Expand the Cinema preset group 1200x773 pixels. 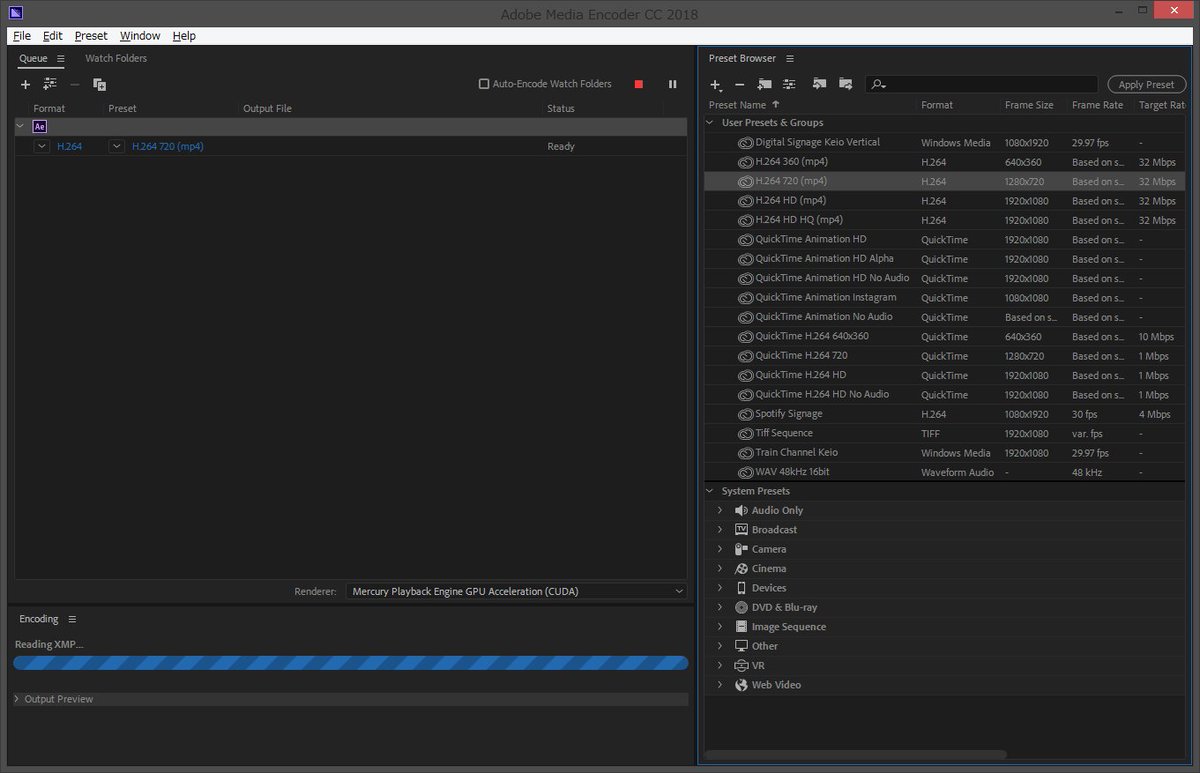[x=720, y=569]
